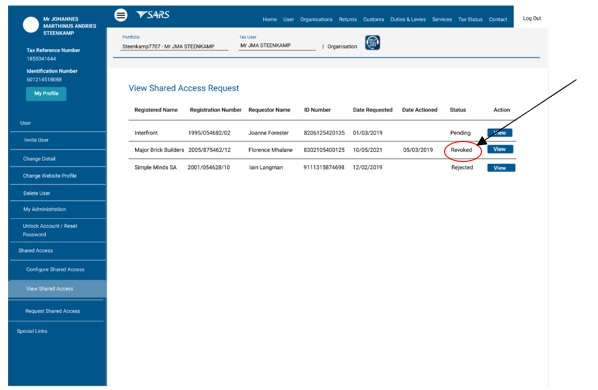Select Invite User in sidebar
This screenshot has width=598, height=390.
pos(36,140)
